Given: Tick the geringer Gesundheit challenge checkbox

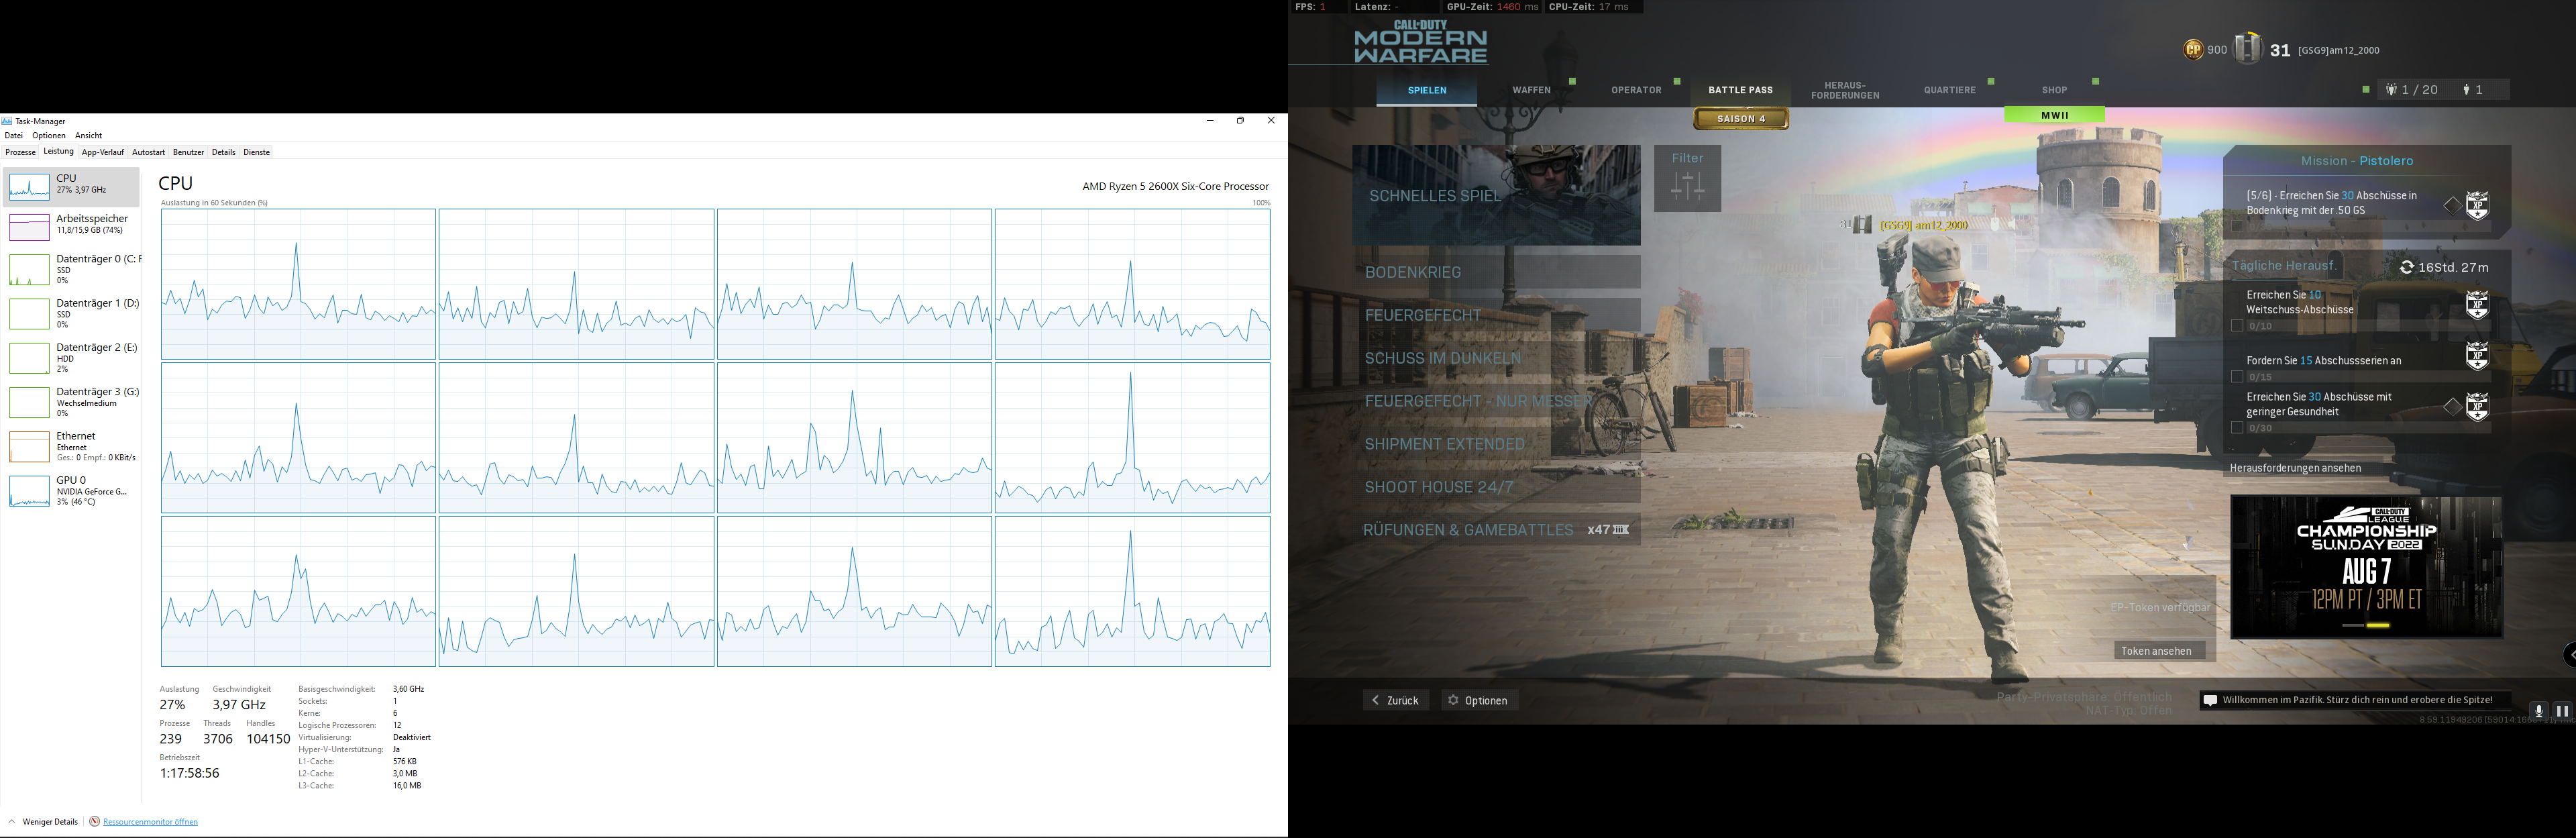Looking at the screenshot, I should point(2237,428).
